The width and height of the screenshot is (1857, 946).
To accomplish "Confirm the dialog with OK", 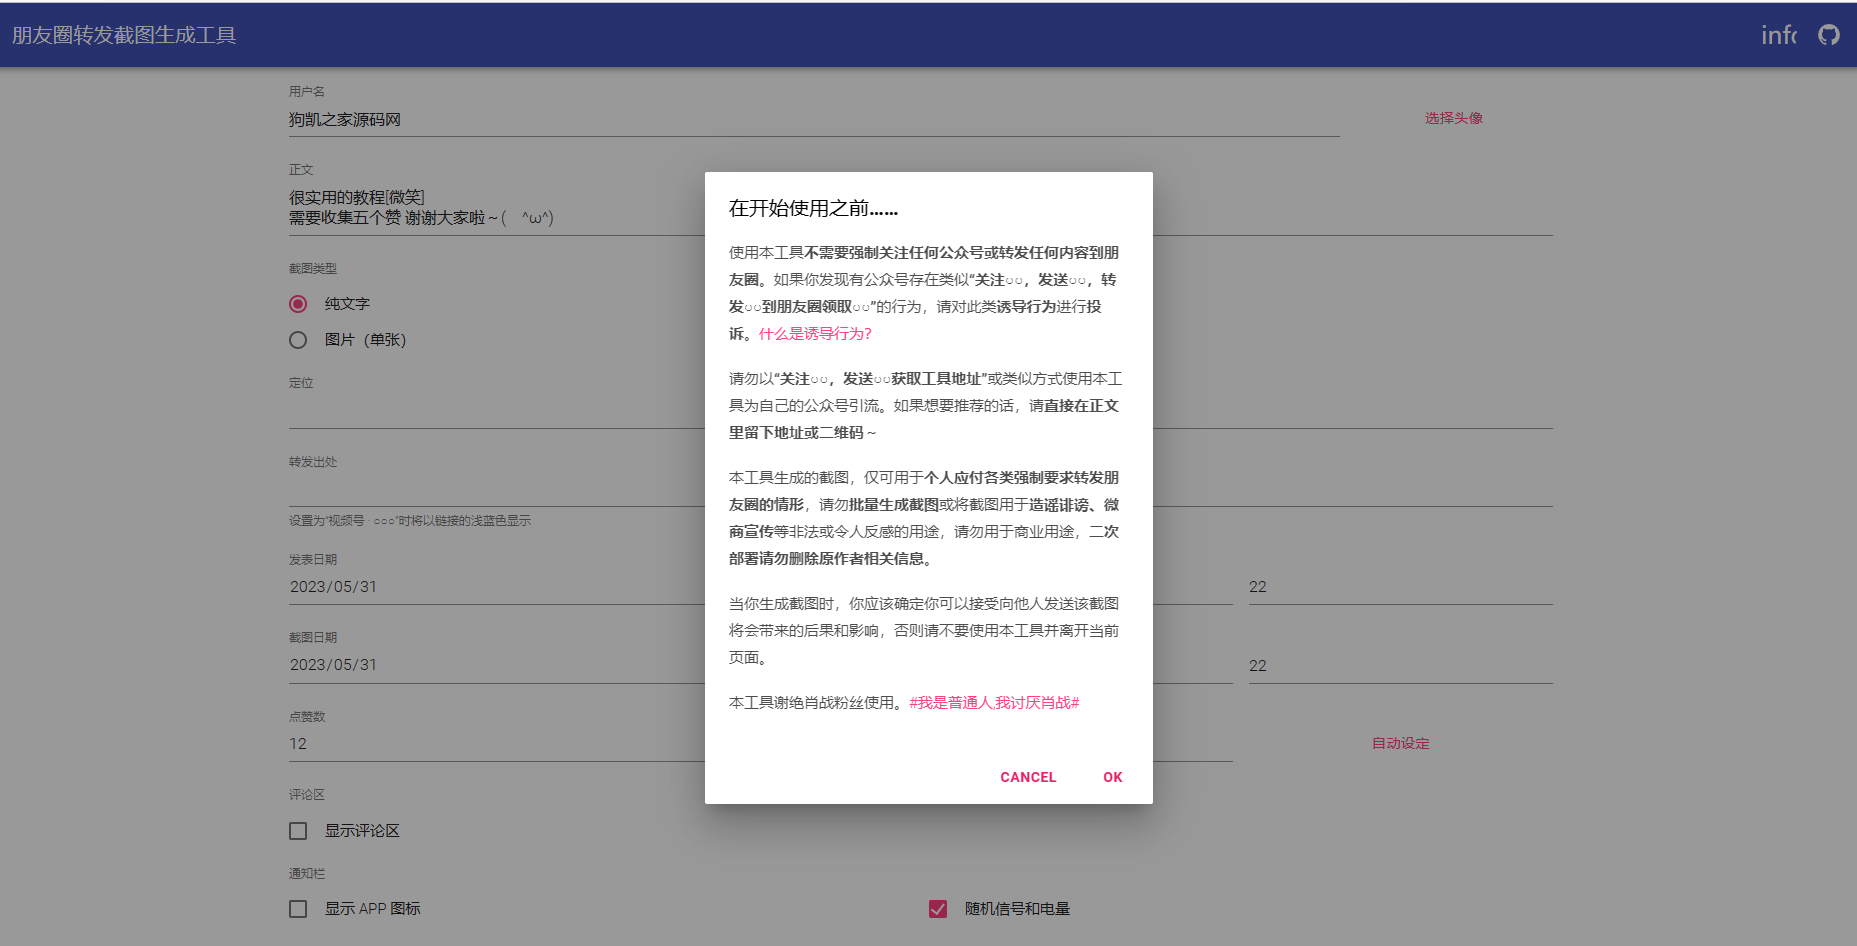I will pyautogui.click(x=1112, y=777).
